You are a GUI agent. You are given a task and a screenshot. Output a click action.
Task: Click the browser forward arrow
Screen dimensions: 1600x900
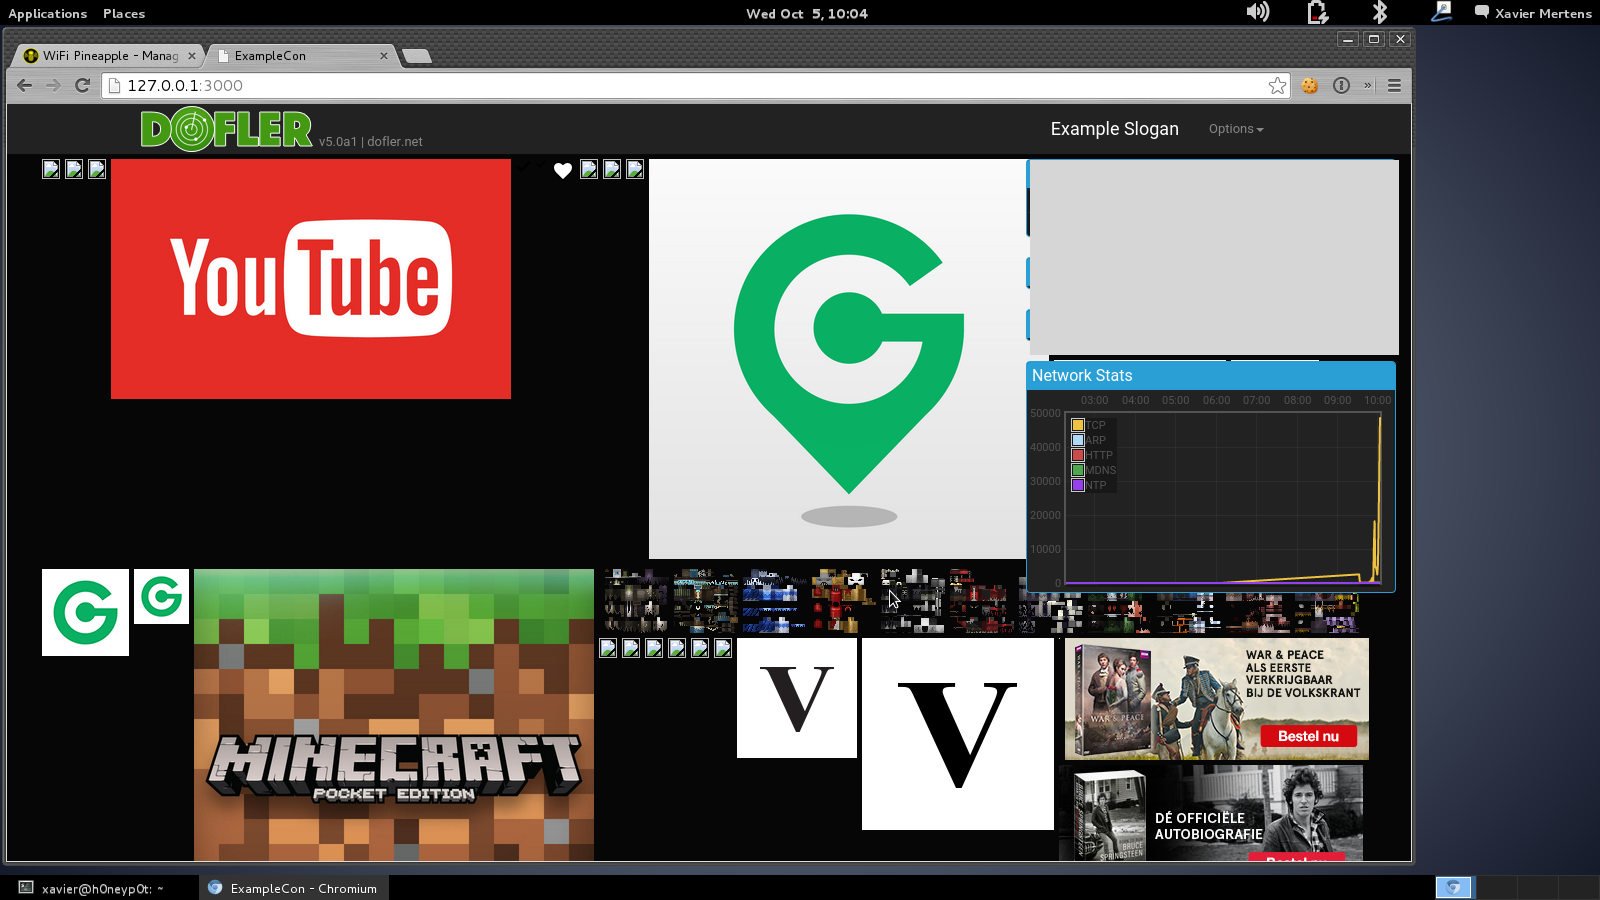54,86
